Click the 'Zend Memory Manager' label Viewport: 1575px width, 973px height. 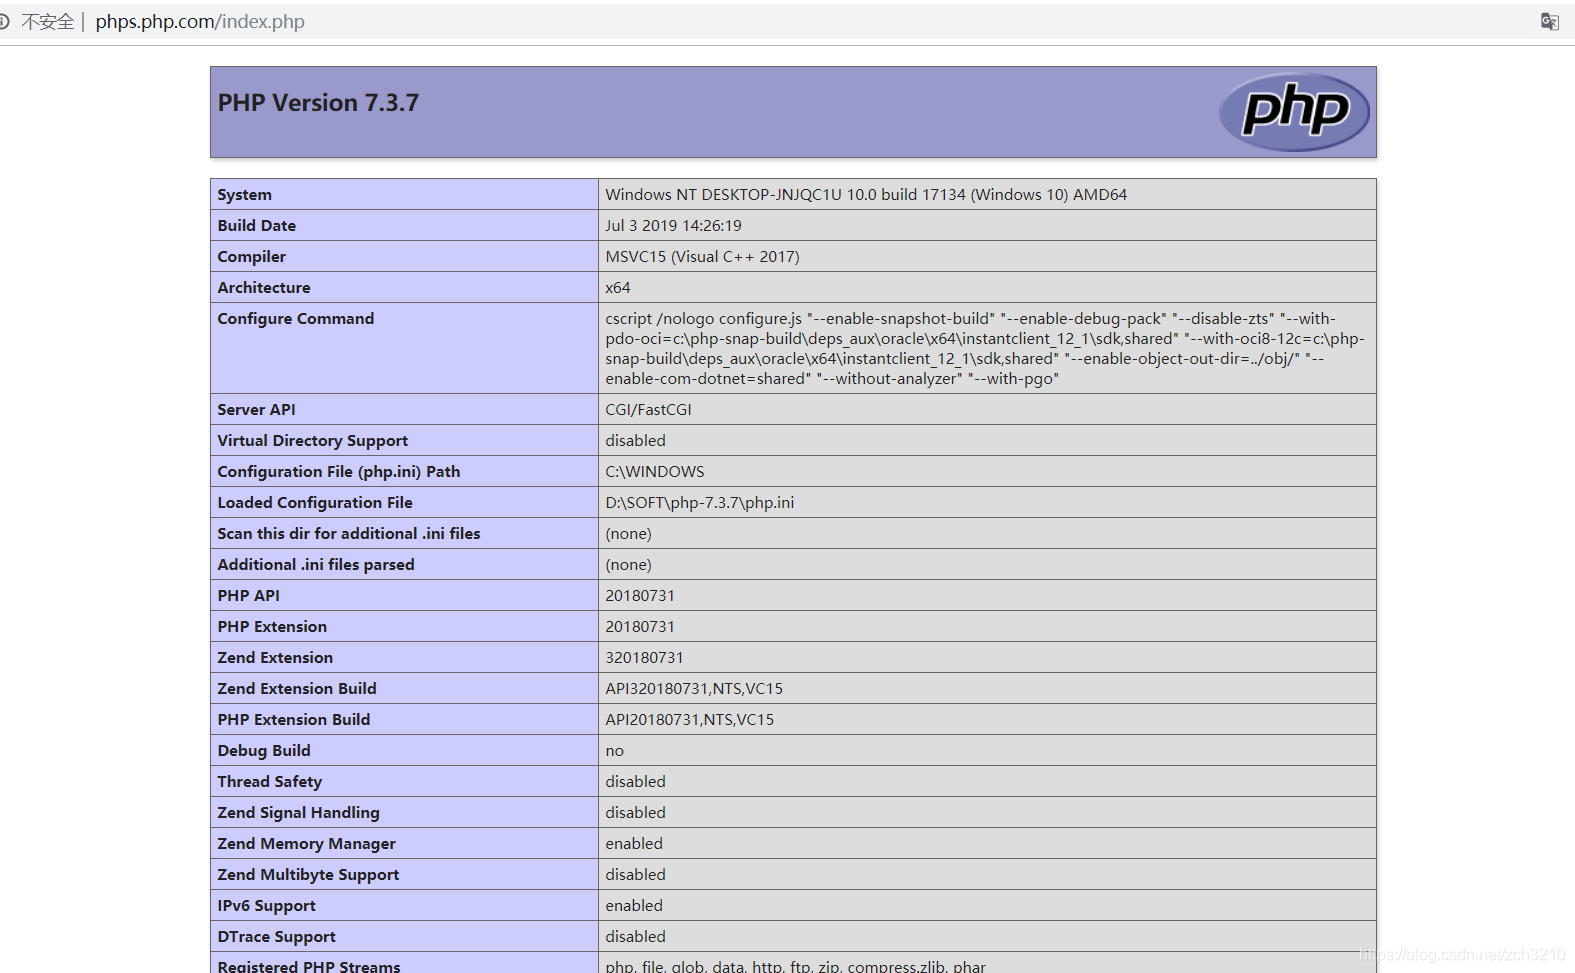click(x=306, y=843)
